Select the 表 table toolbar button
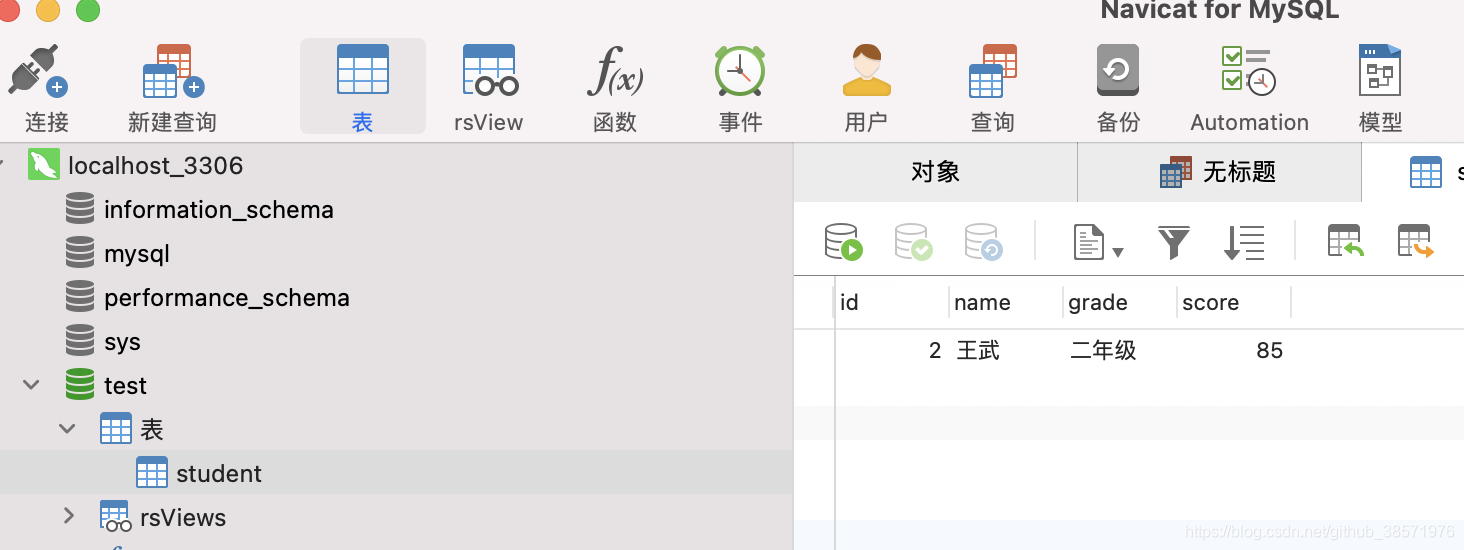The height and width of the screenshot is (550, 1464). 363,87
